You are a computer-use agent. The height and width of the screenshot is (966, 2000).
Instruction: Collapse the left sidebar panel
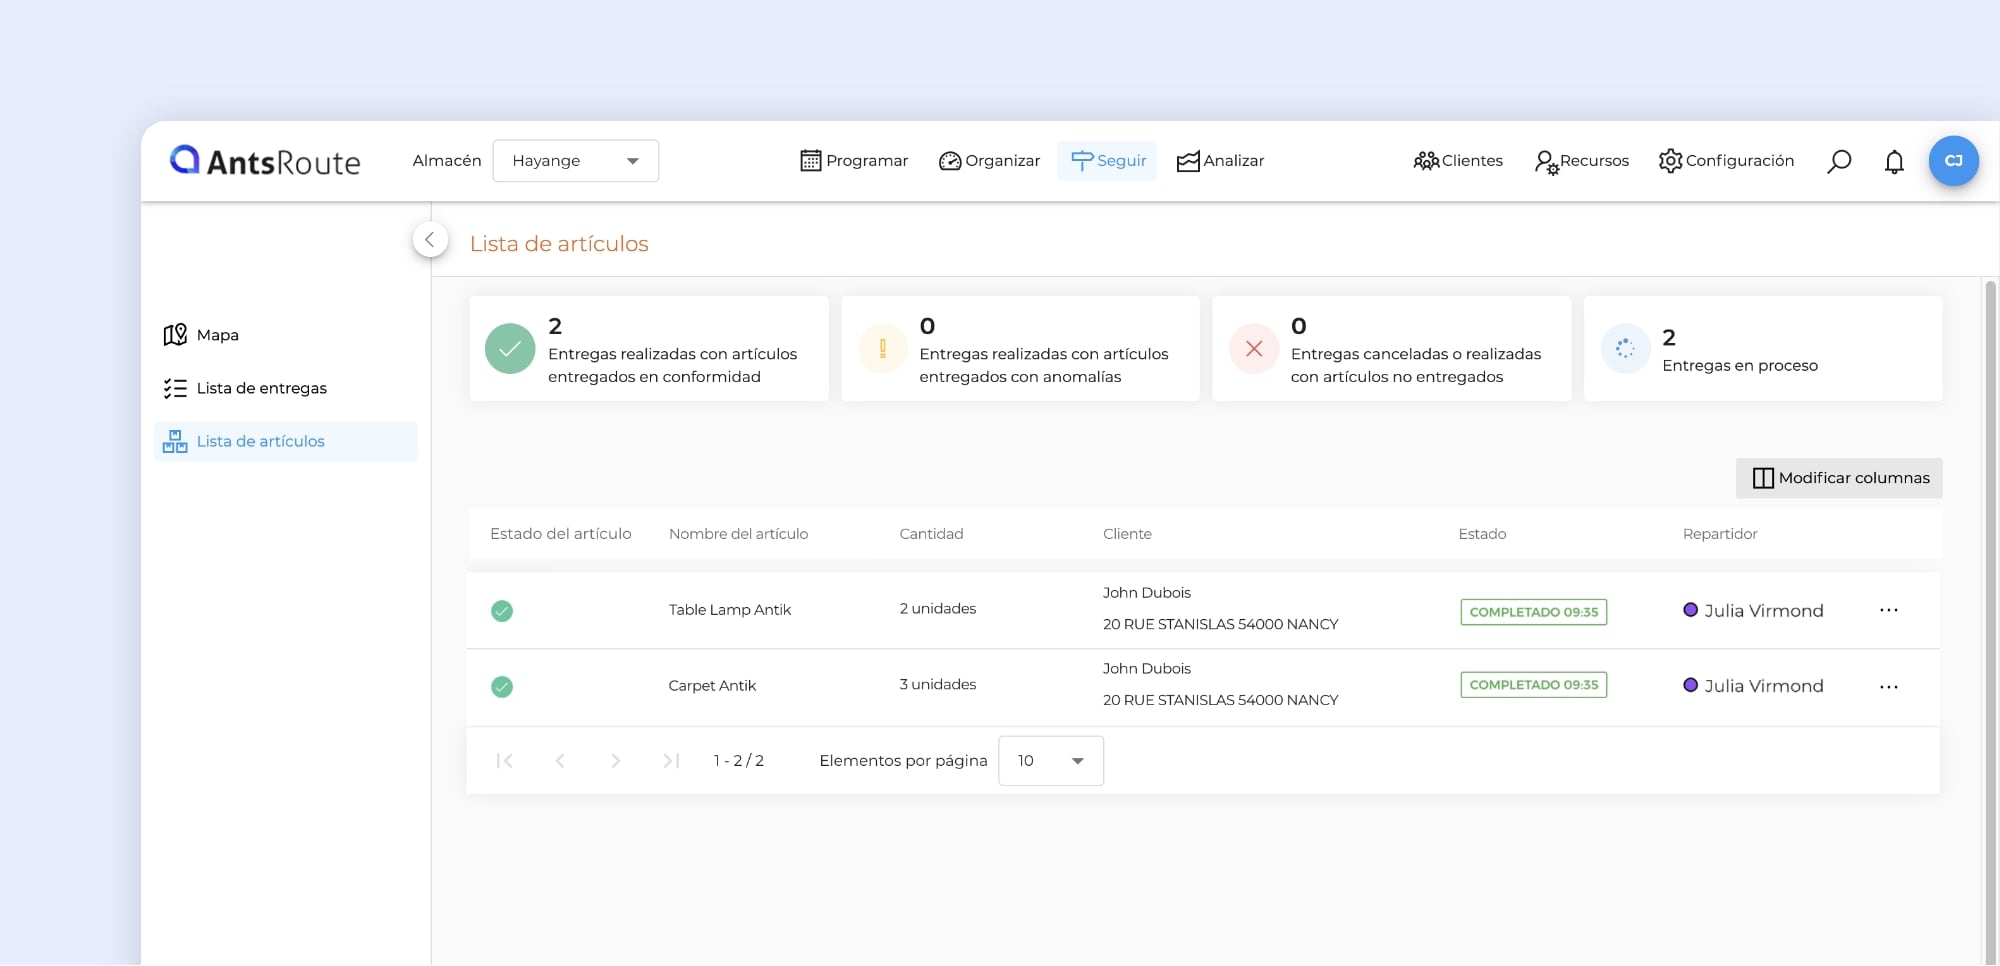(430, 240)
